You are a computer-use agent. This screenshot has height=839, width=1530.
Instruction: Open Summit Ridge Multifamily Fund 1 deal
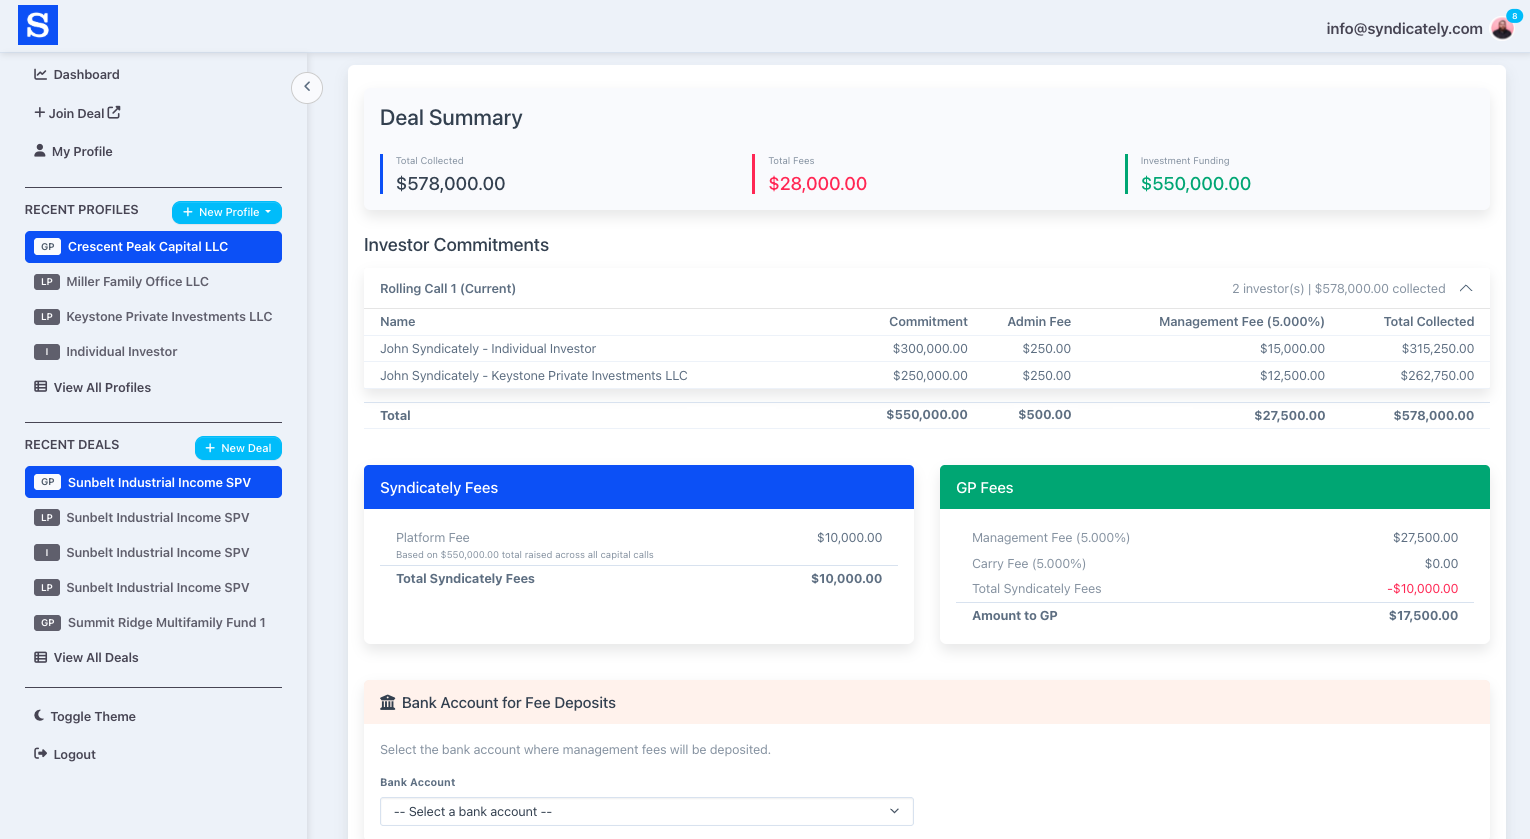tap(166, 622)
